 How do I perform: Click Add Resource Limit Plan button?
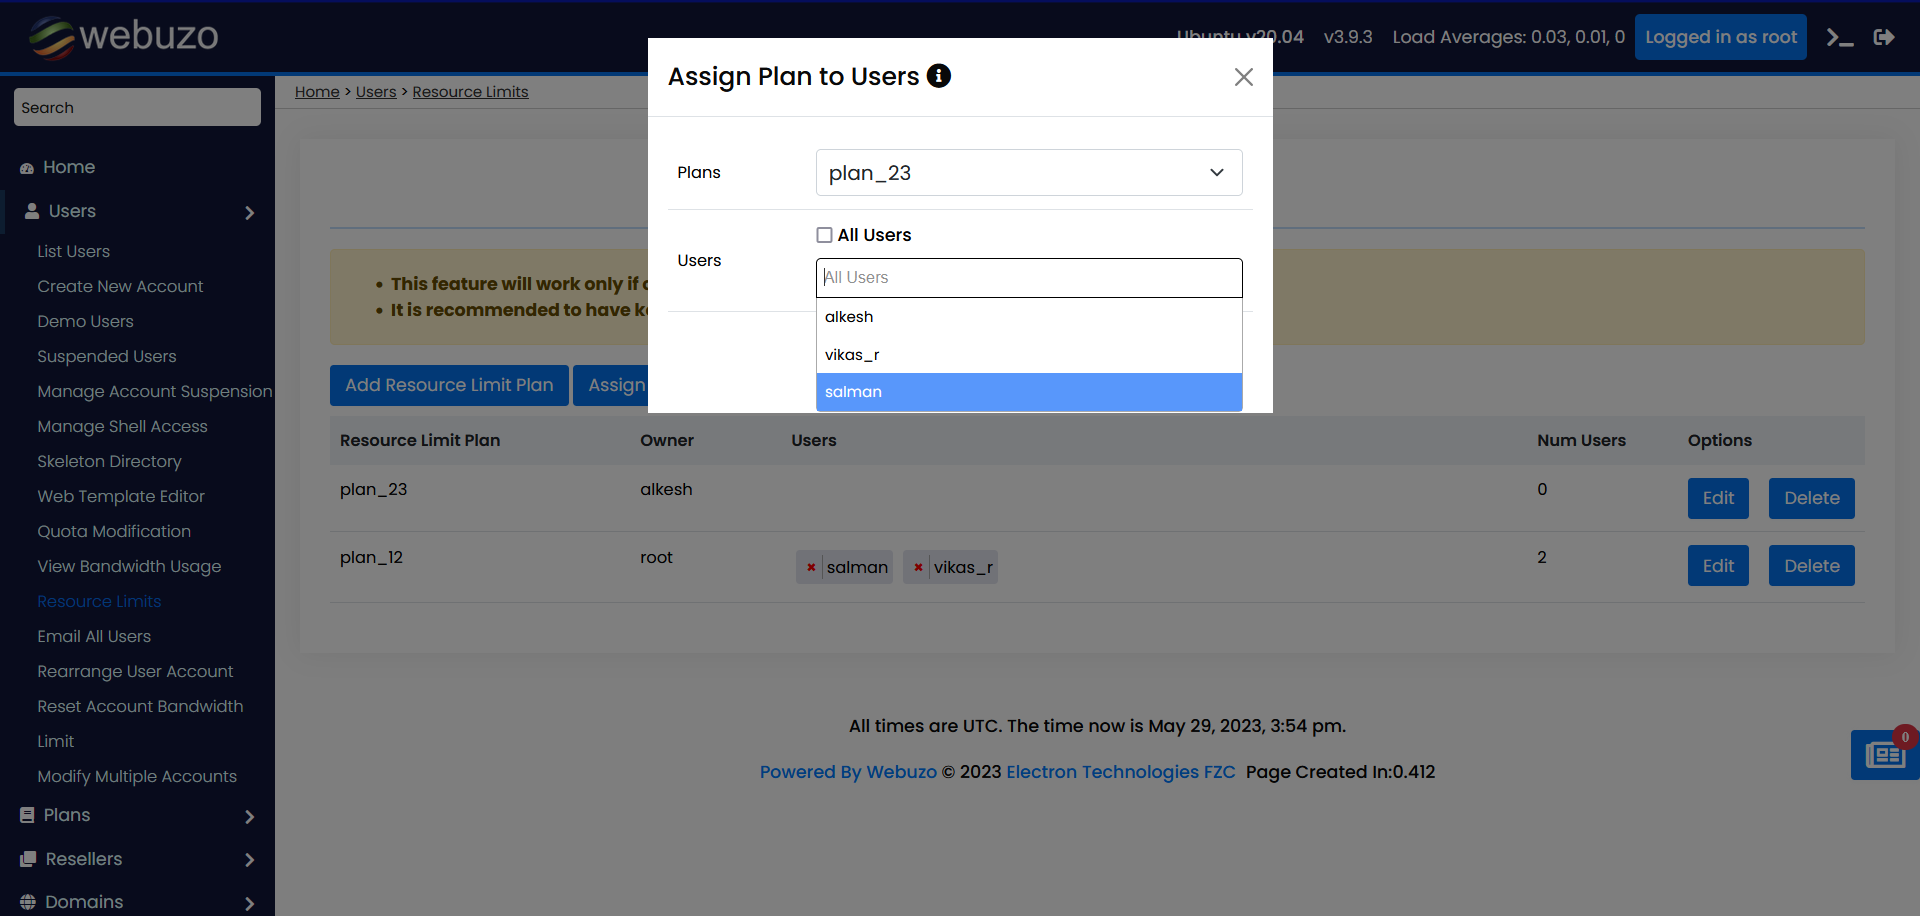(449, 385)
